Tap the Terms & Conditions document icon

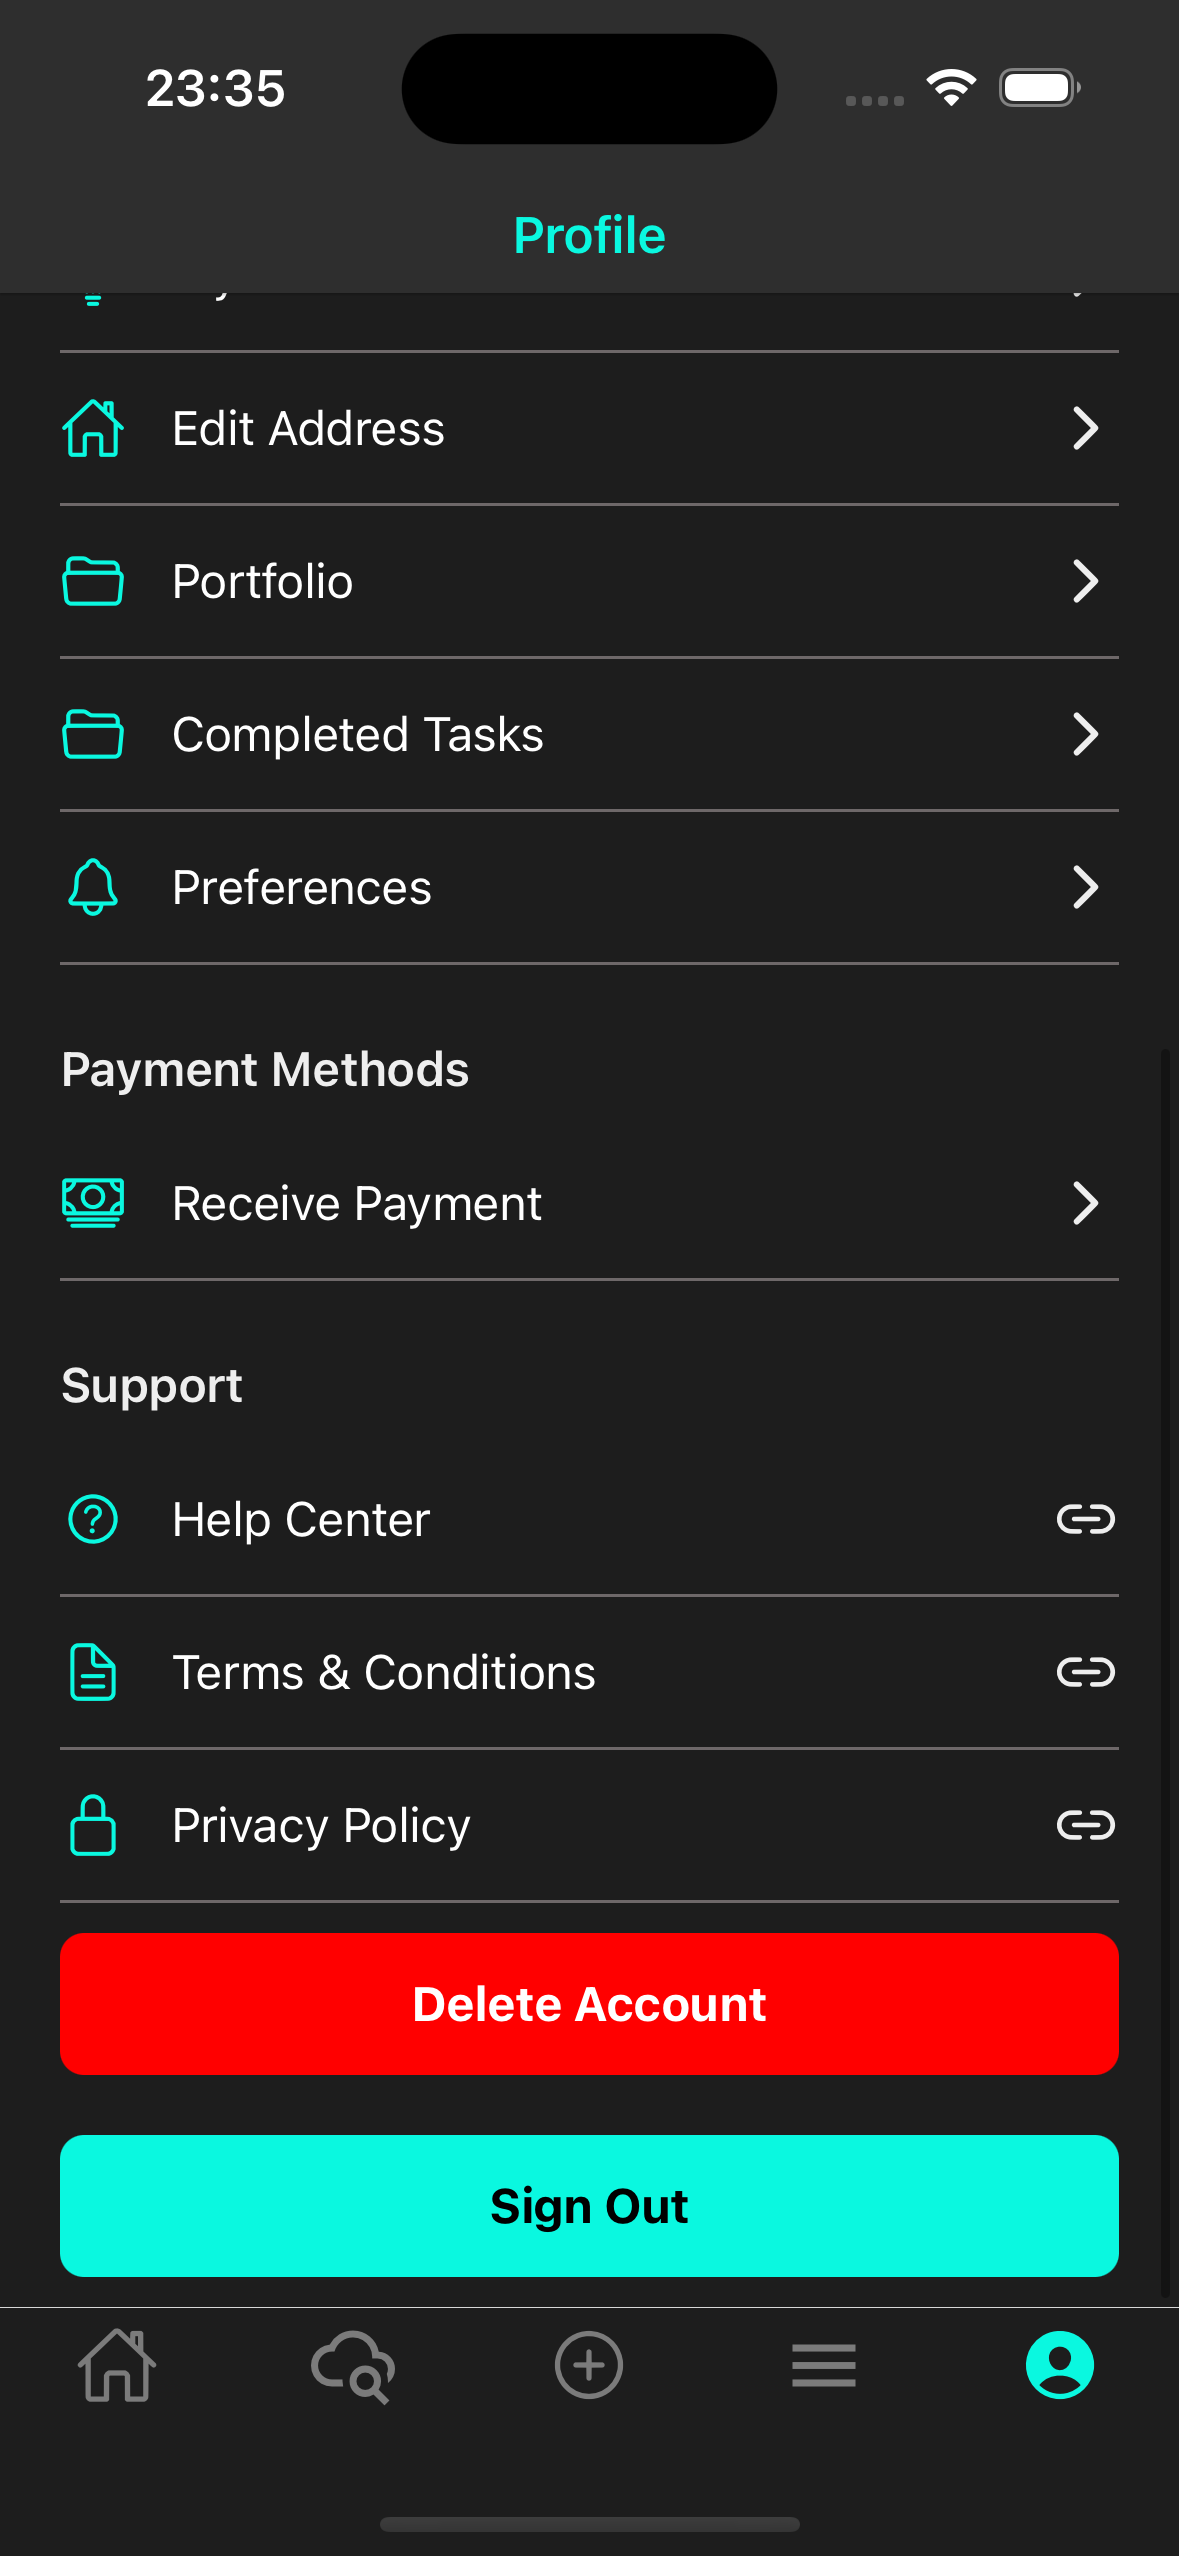[x=93, y=1672]
